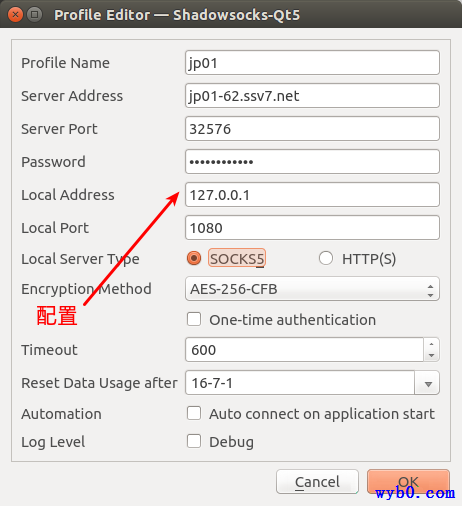The width and height of the screenshot is (462, 506).
Task: Click the Reset Data Usage date field
Action: 300,383
